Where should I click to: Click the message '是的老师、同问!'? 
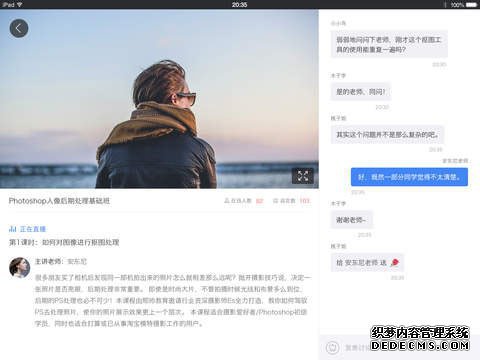[361, 92]
